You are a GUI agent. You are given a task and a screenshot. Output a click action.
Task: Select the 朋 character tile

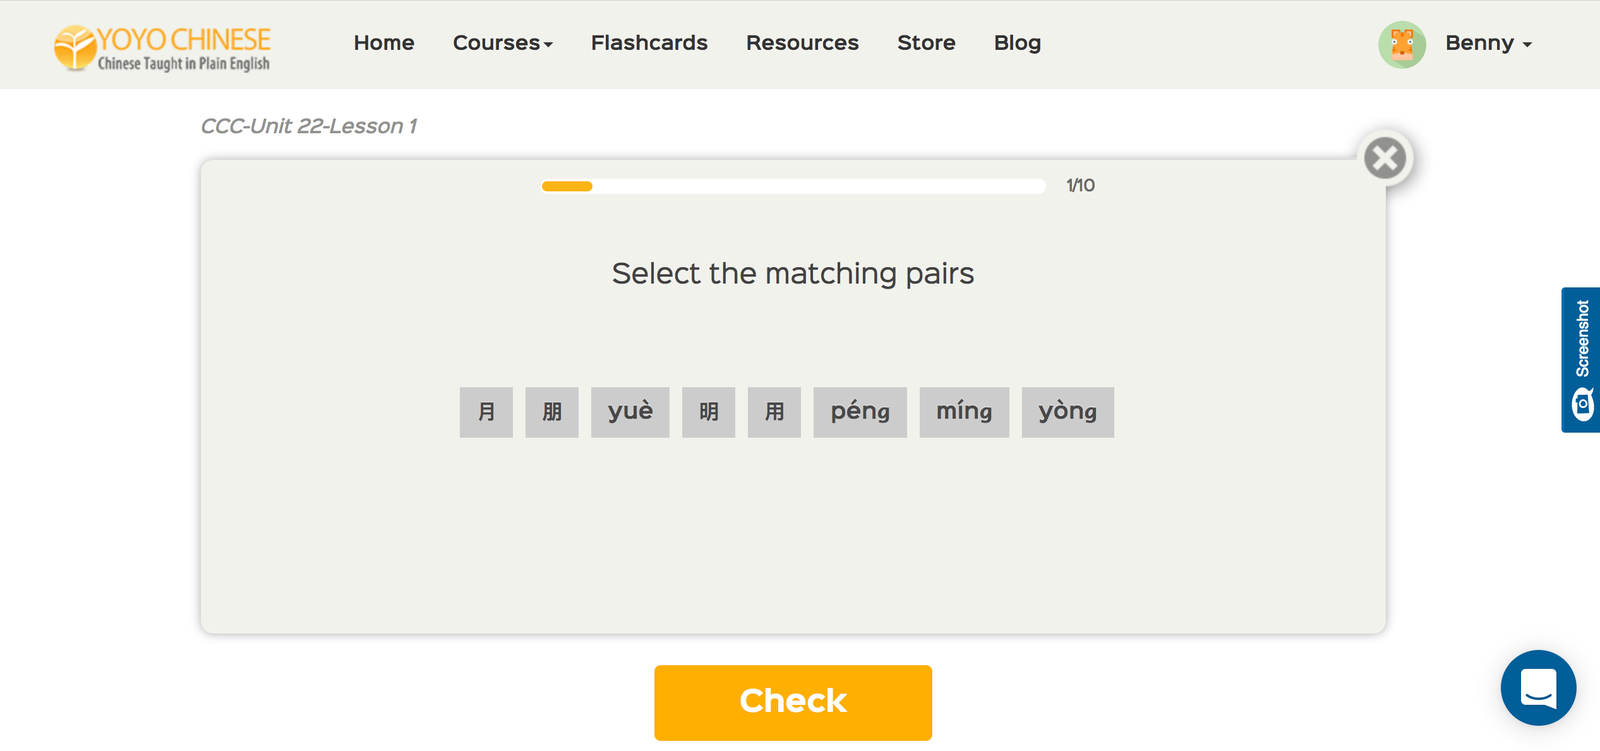click(x=552, y=412)
